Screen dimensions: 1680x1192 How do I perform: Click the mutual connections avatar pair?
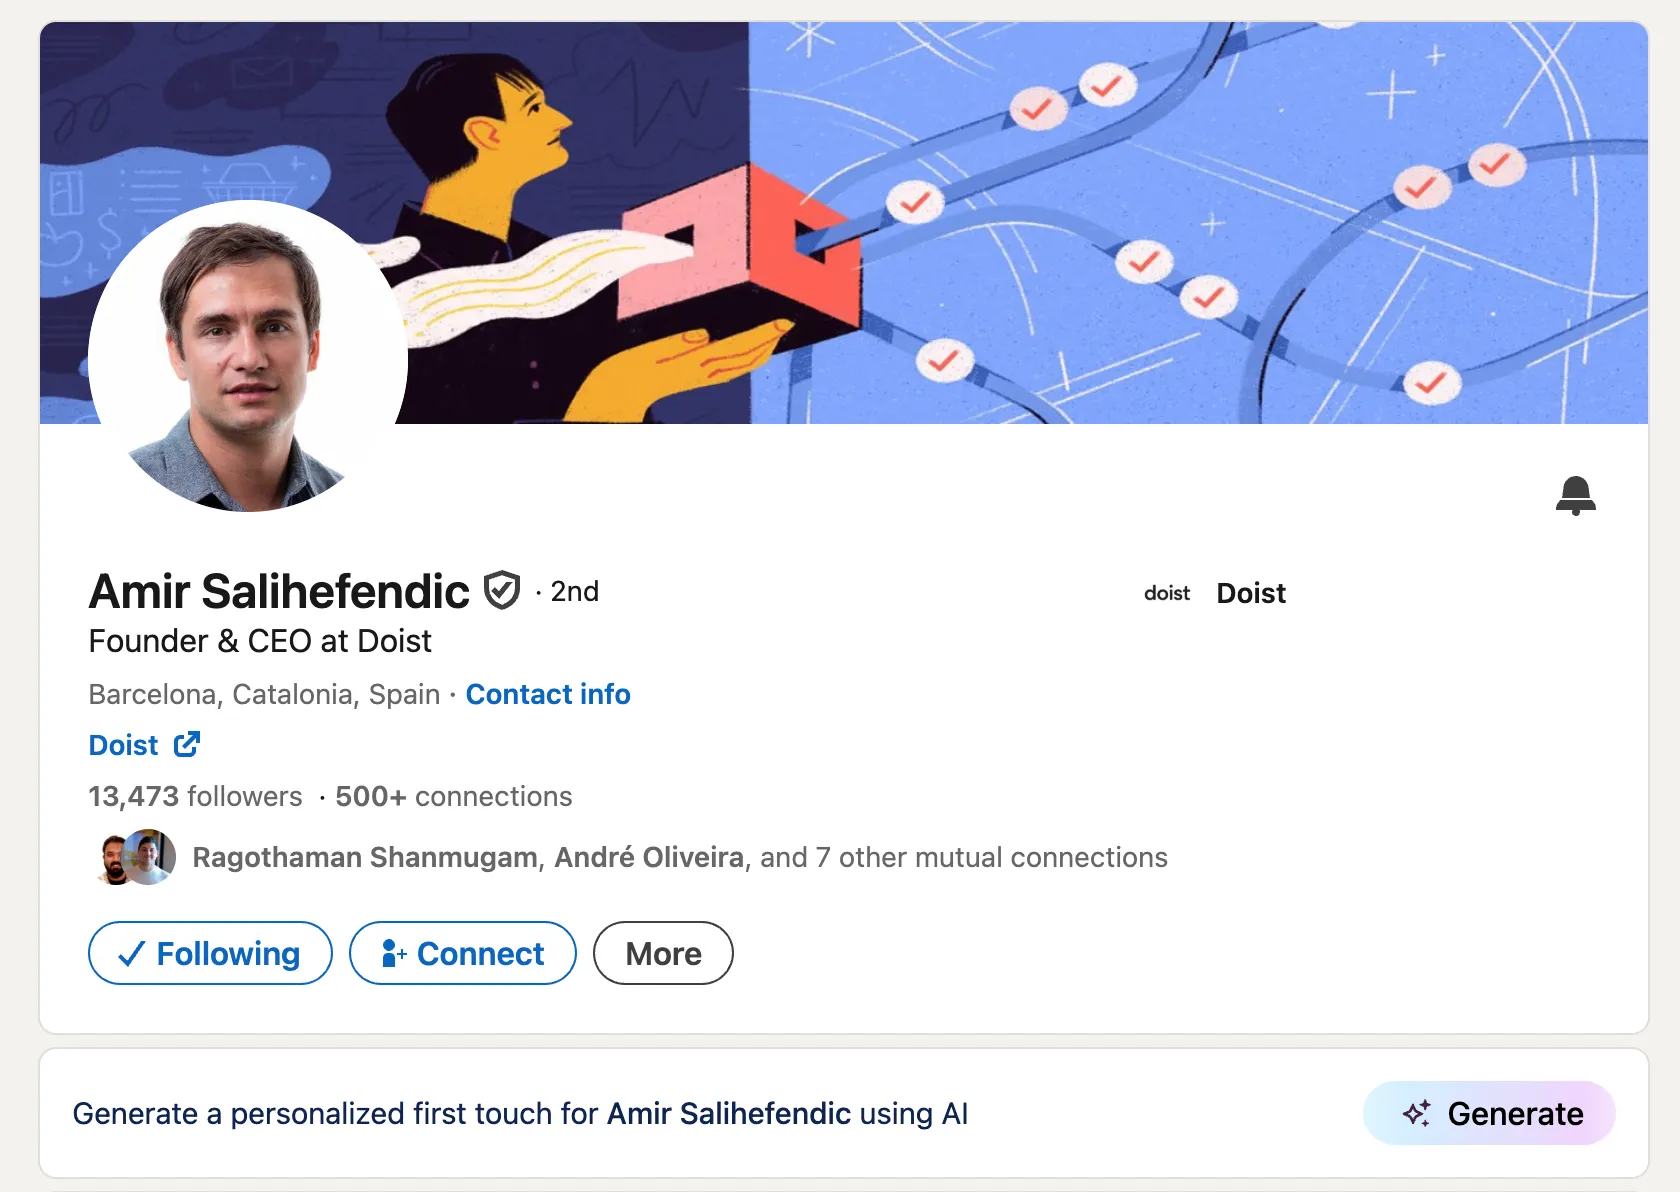137,858
